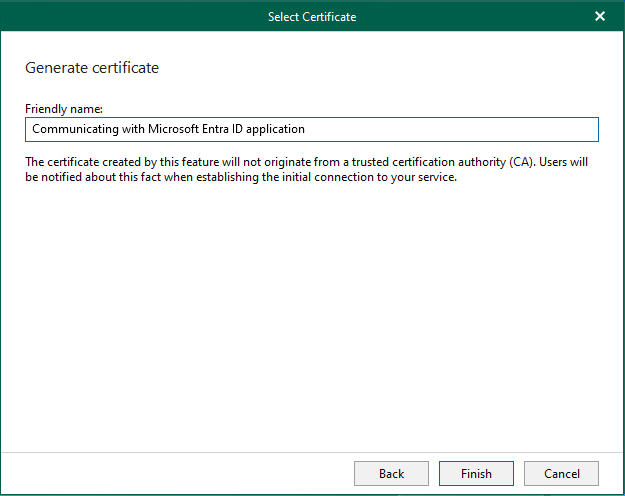Click empty footer area left of Back
625x496 pixels.
point(180,473)
